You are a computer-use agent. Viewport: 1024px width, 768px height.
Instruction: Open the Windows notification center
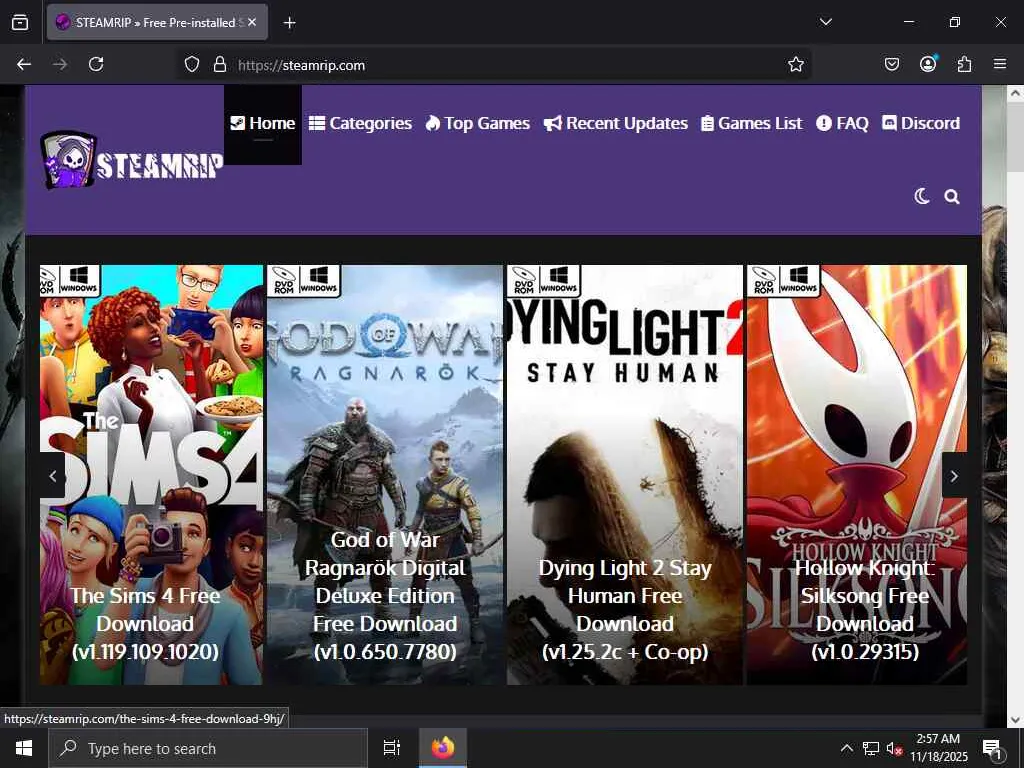[993, 749]
